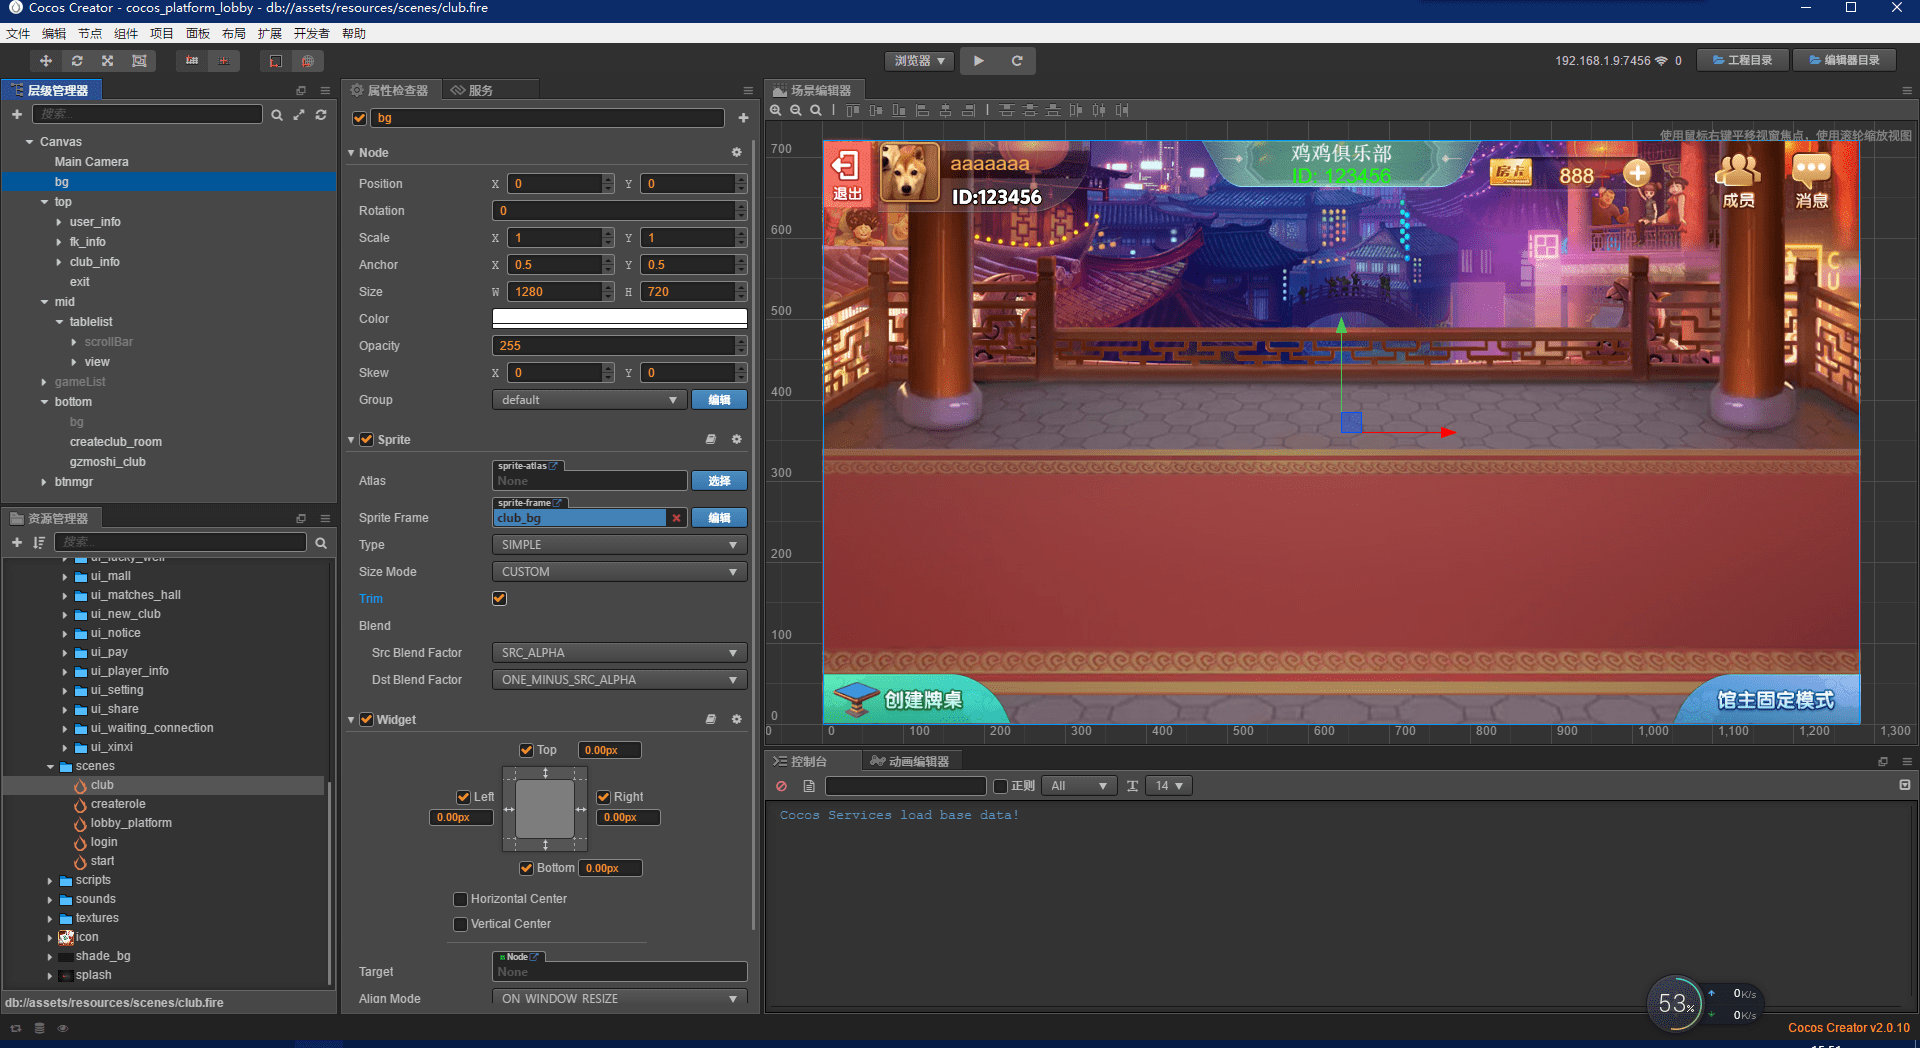Open Dst Blend Factor dropdown

(619, 680)
